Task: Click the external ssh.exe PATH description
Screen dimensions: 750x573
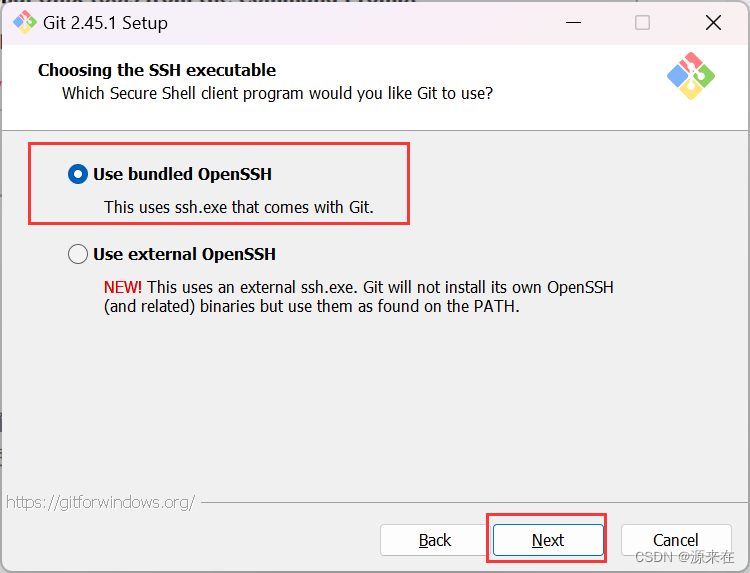Action: [x=359, y=297]
